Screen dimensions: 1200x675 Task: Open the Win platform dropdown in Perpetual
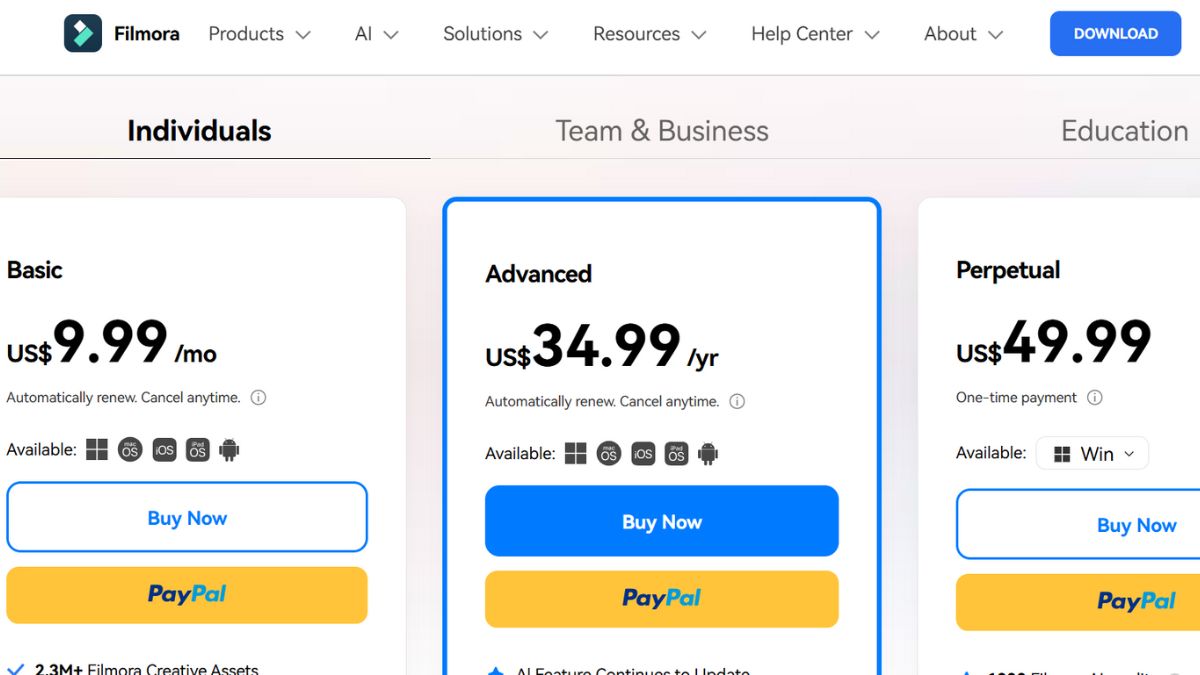tap(1092, 453)
